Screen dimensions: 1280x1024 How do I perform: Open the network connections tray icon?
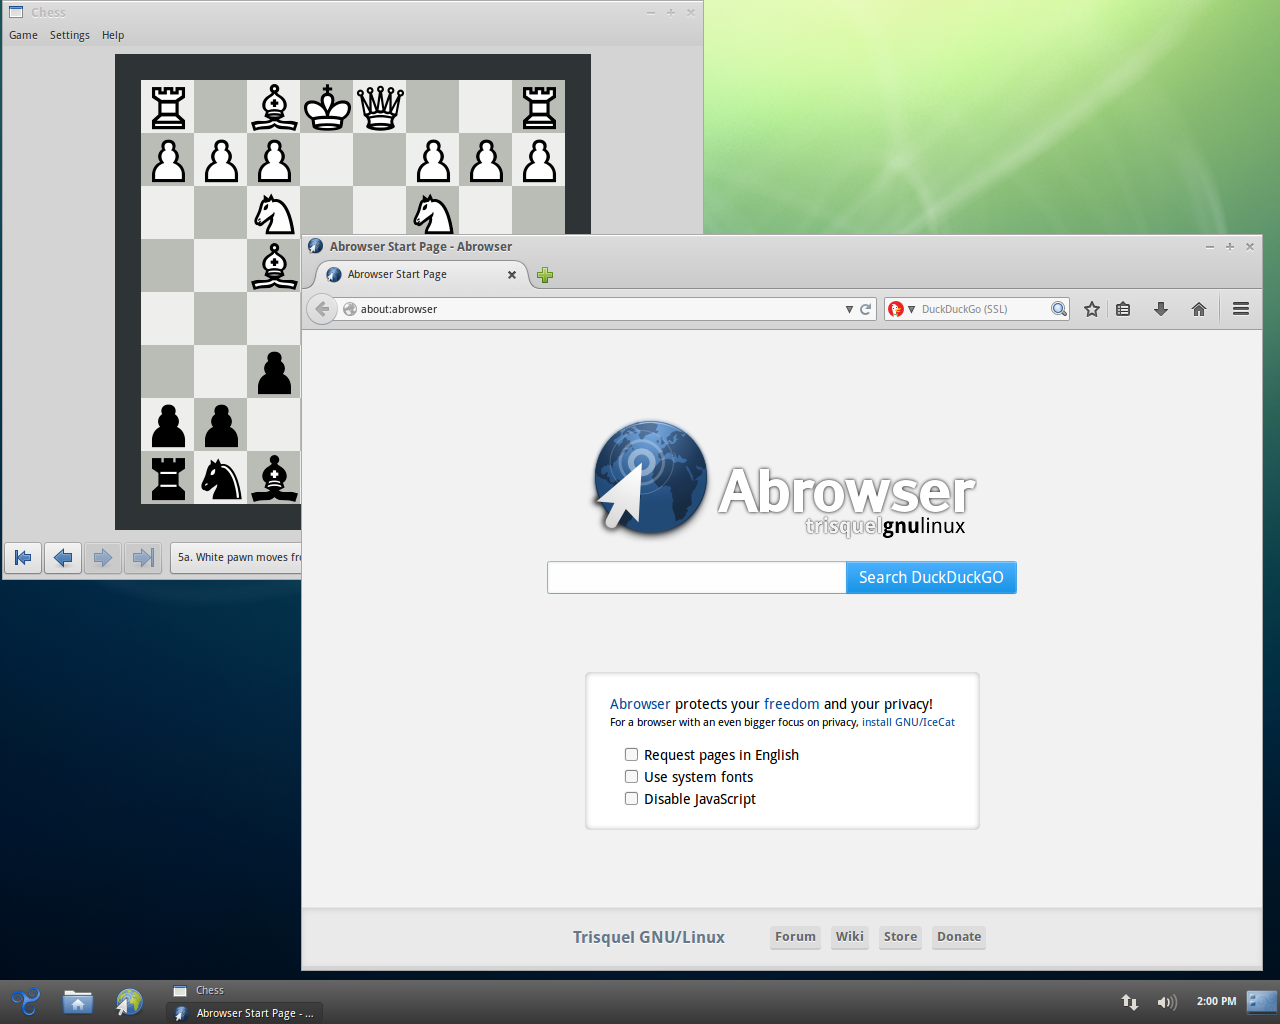pos(1130,1001)
